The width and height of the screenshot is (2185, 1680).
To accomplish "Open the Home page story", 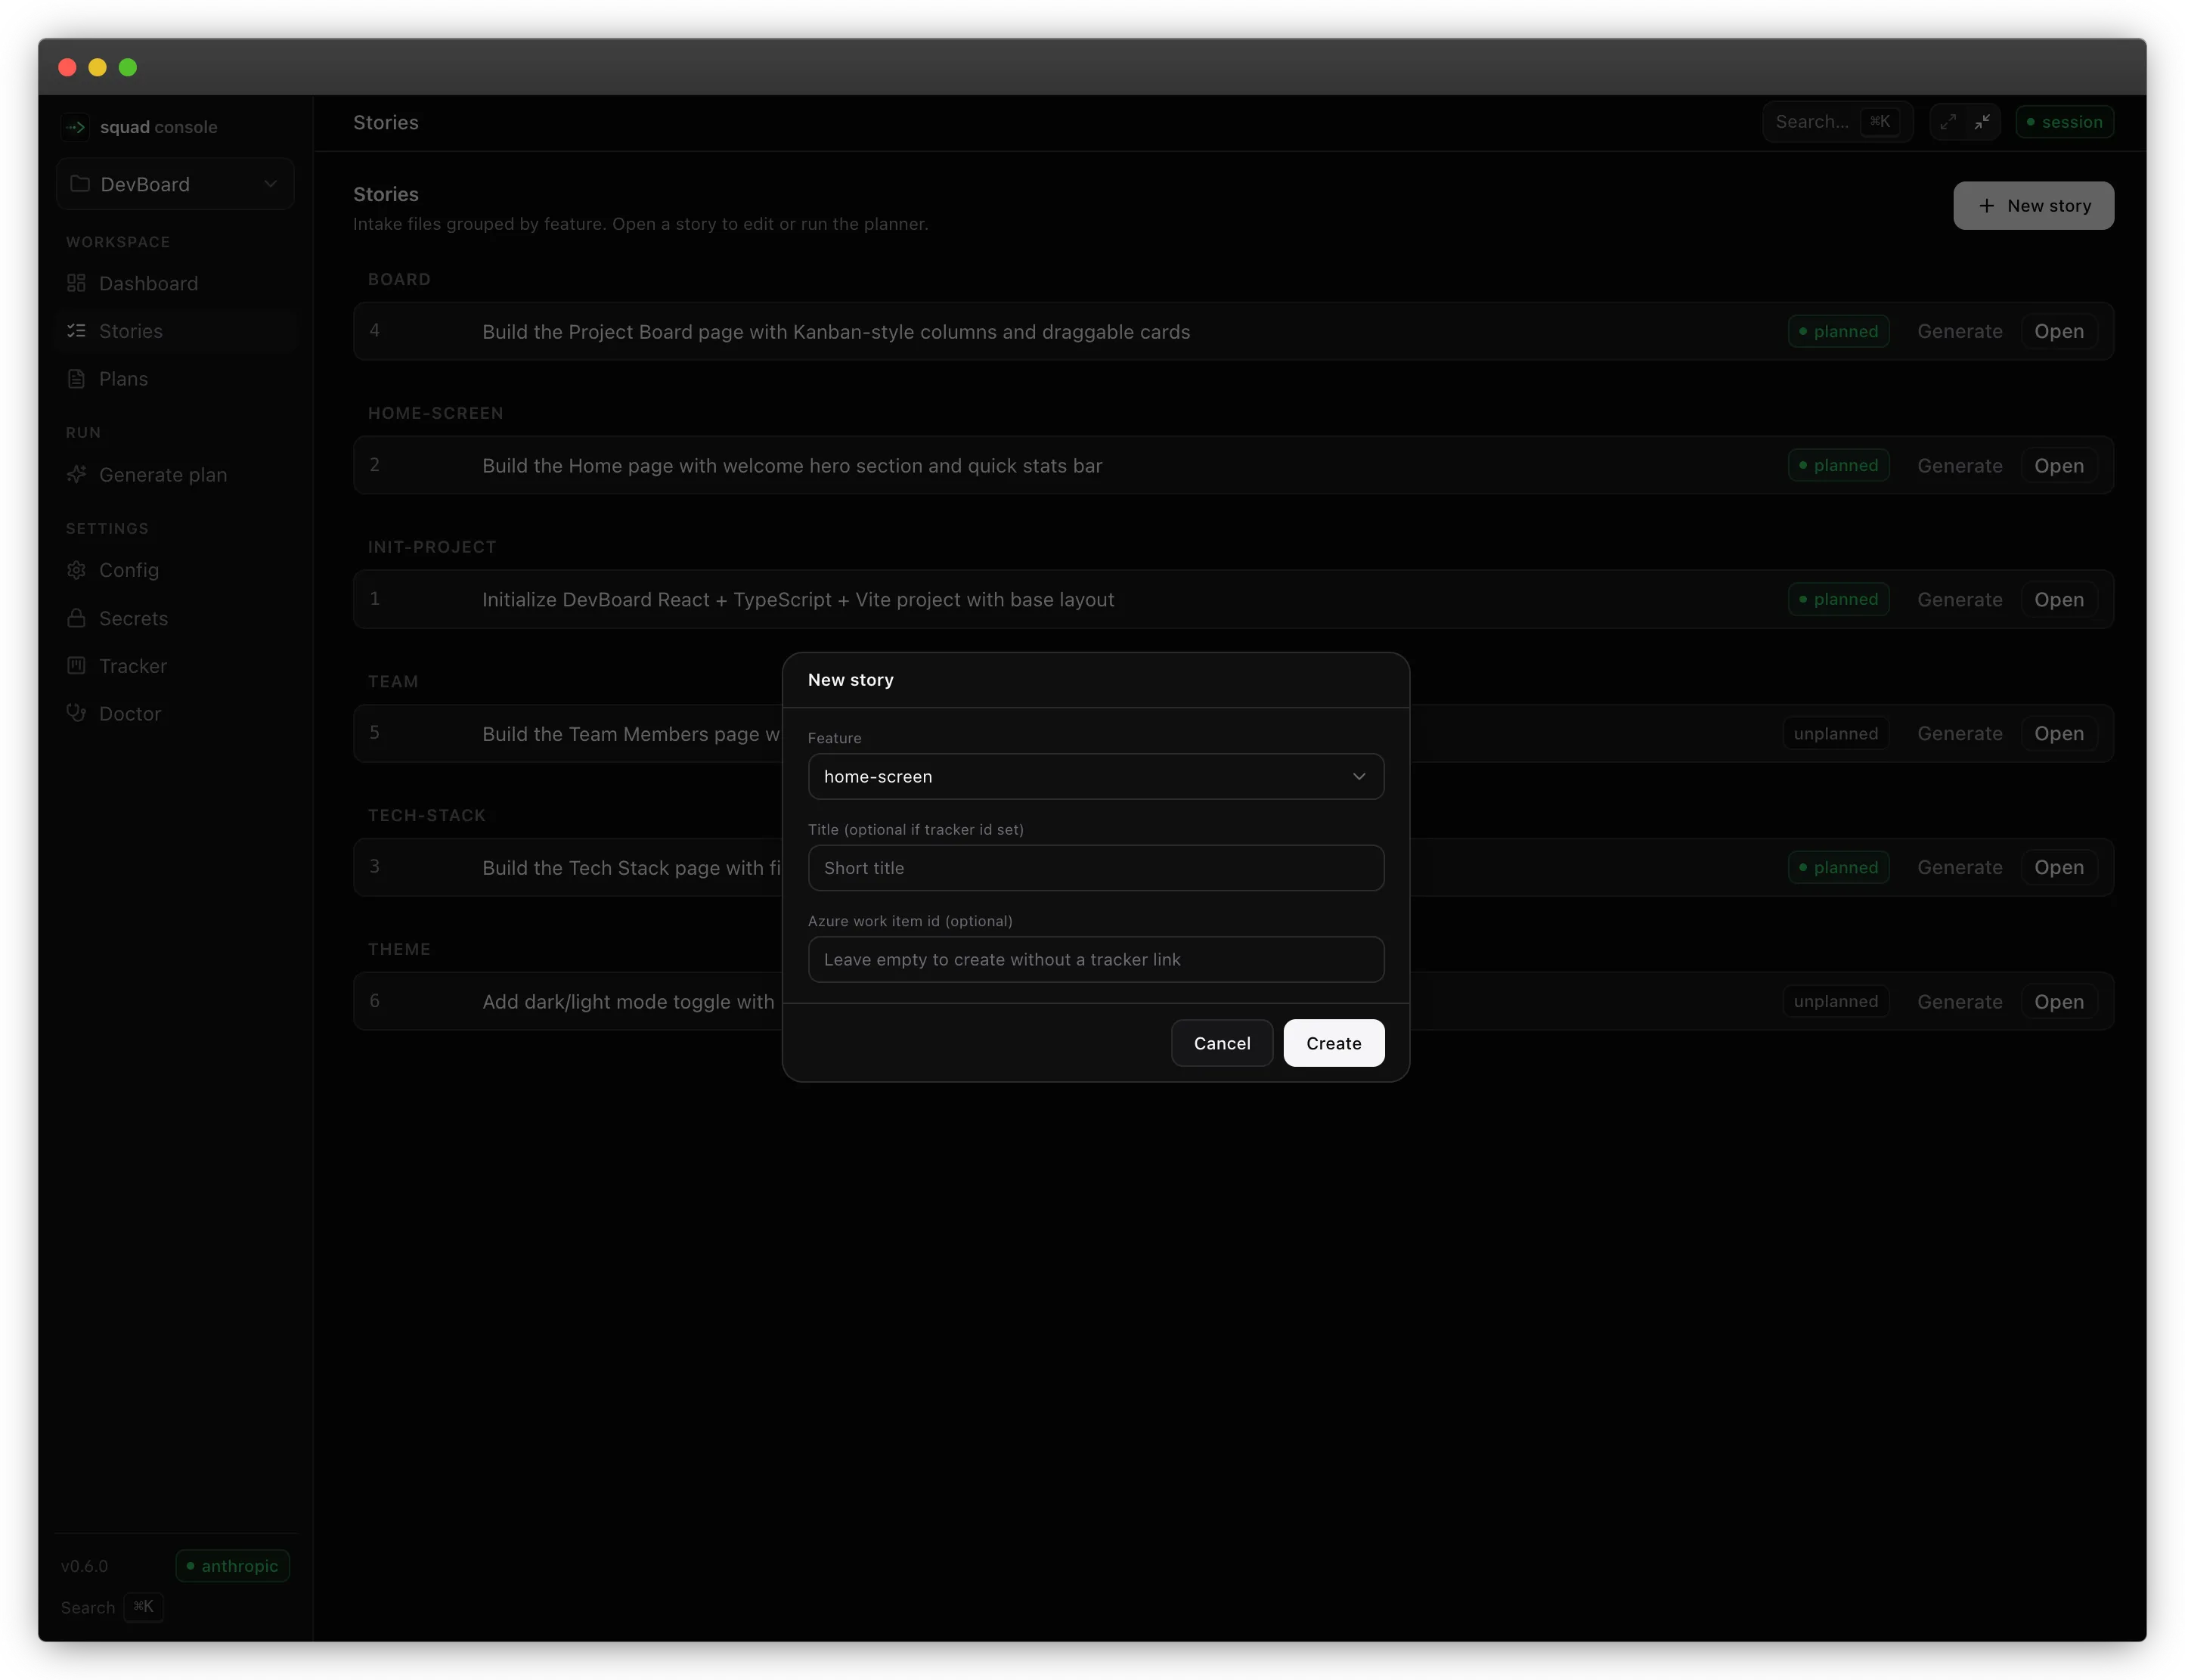I will click(2059, 465).
